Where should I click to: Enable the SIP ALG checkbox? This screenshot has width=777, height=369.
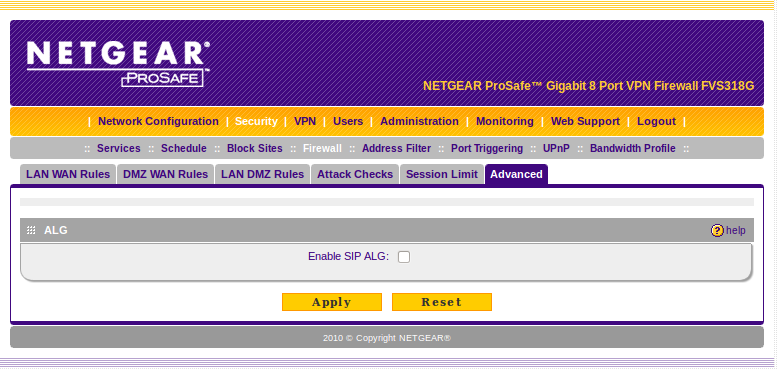[x=404, y=257]
